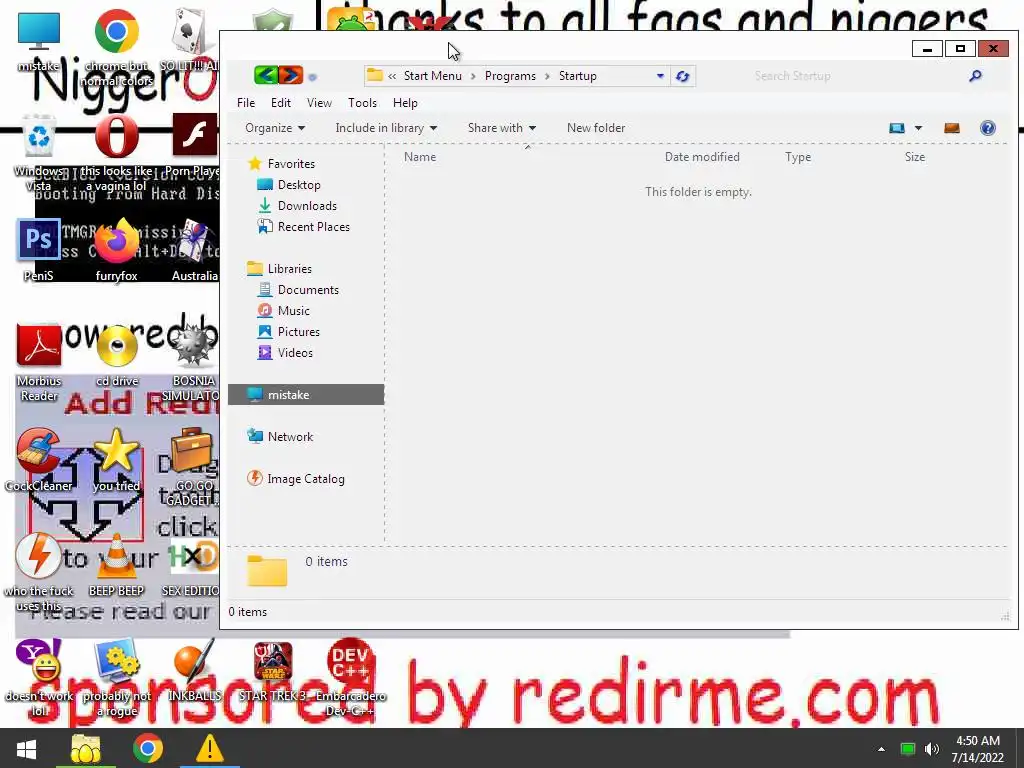
Task: Open the STAR TREK 3 desktop icon
Action: 272,661
